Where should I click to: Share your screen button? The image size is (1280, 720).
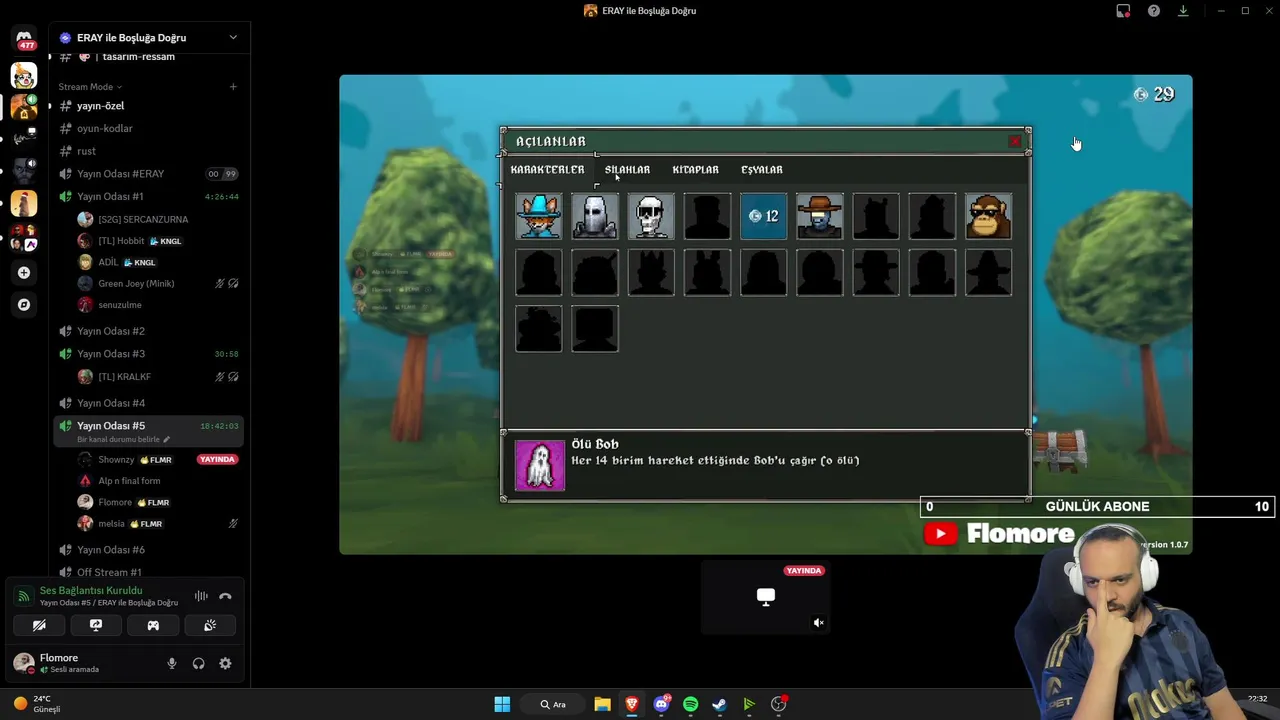pos(96,625)
